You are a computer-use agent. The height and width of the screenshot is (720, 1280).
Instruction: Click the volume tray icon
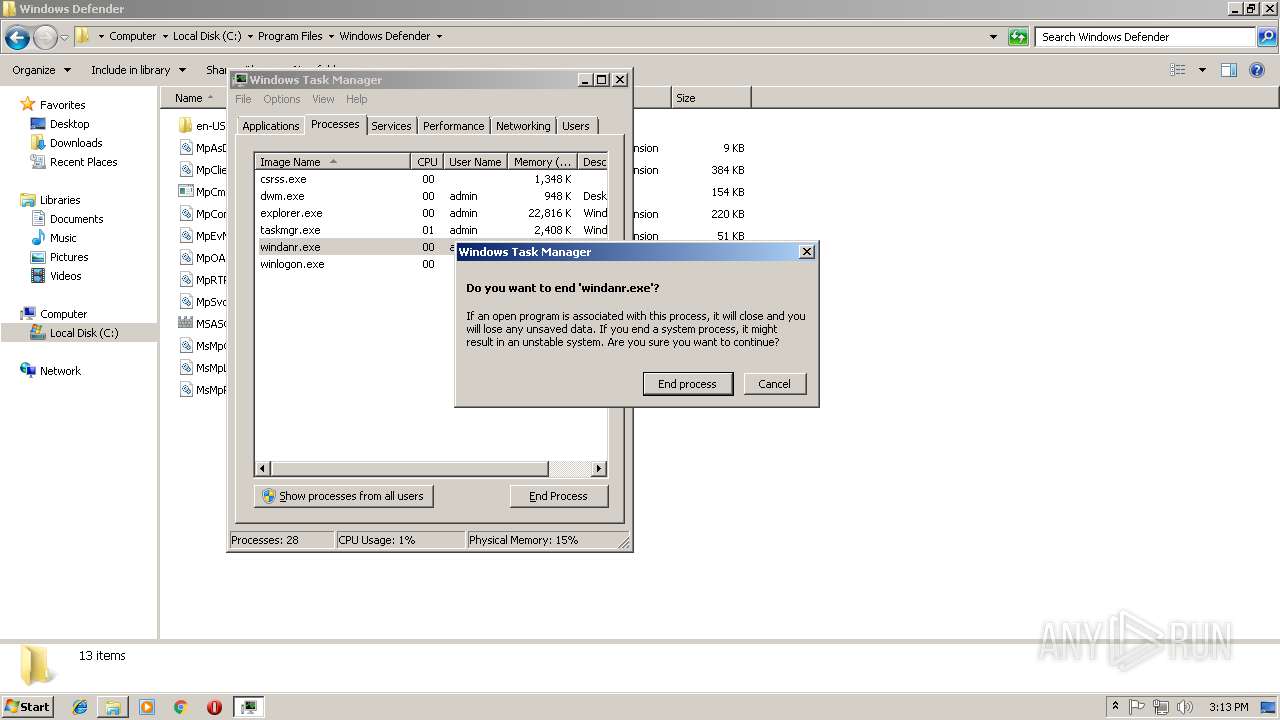point(1185,707)
